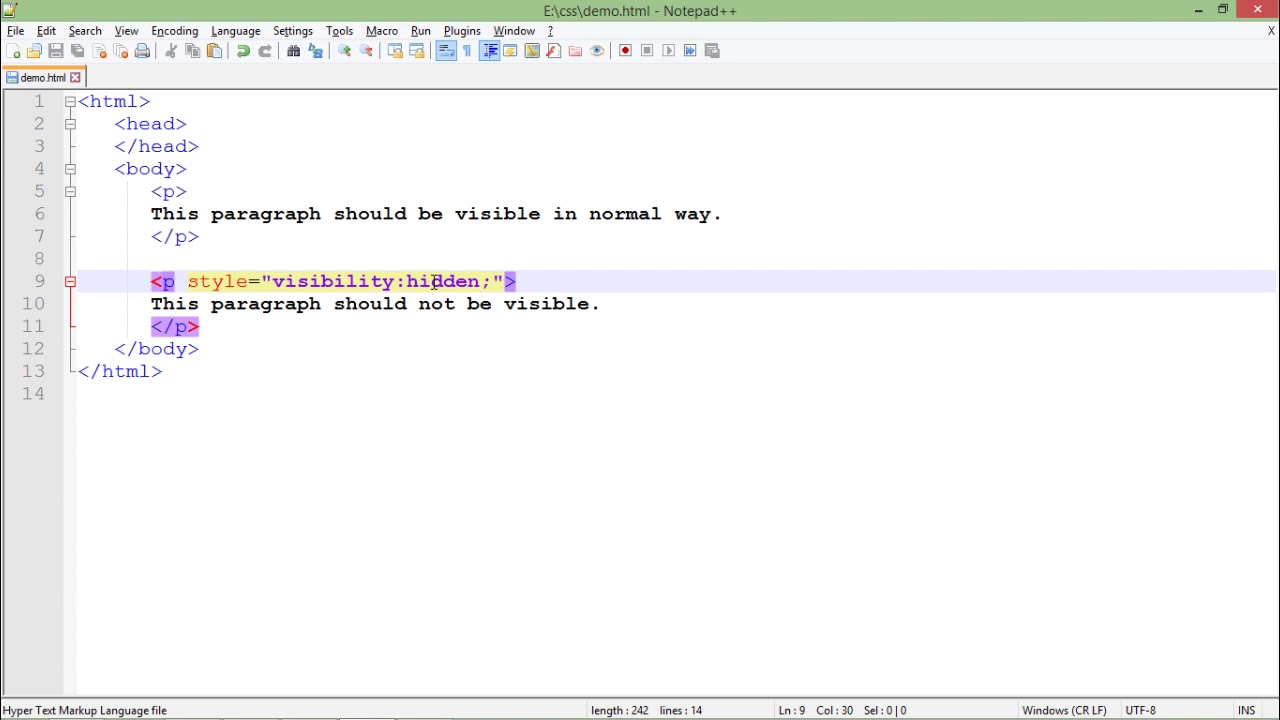Run macro multiple times icon

690,51
